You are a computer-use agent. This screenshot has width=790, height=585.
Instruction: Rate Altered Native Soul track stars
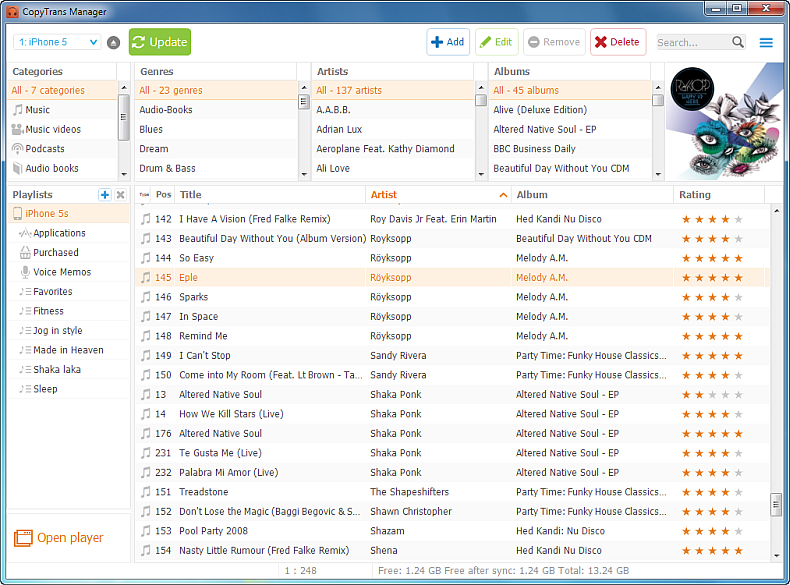(x=711, y=394)
